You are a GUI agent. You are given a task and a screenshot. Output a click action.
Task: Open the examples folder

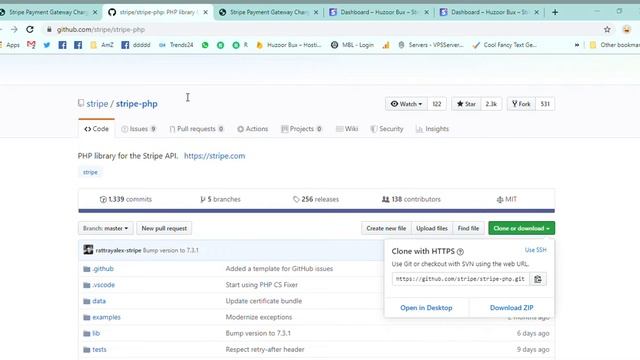tap(106, 317)
